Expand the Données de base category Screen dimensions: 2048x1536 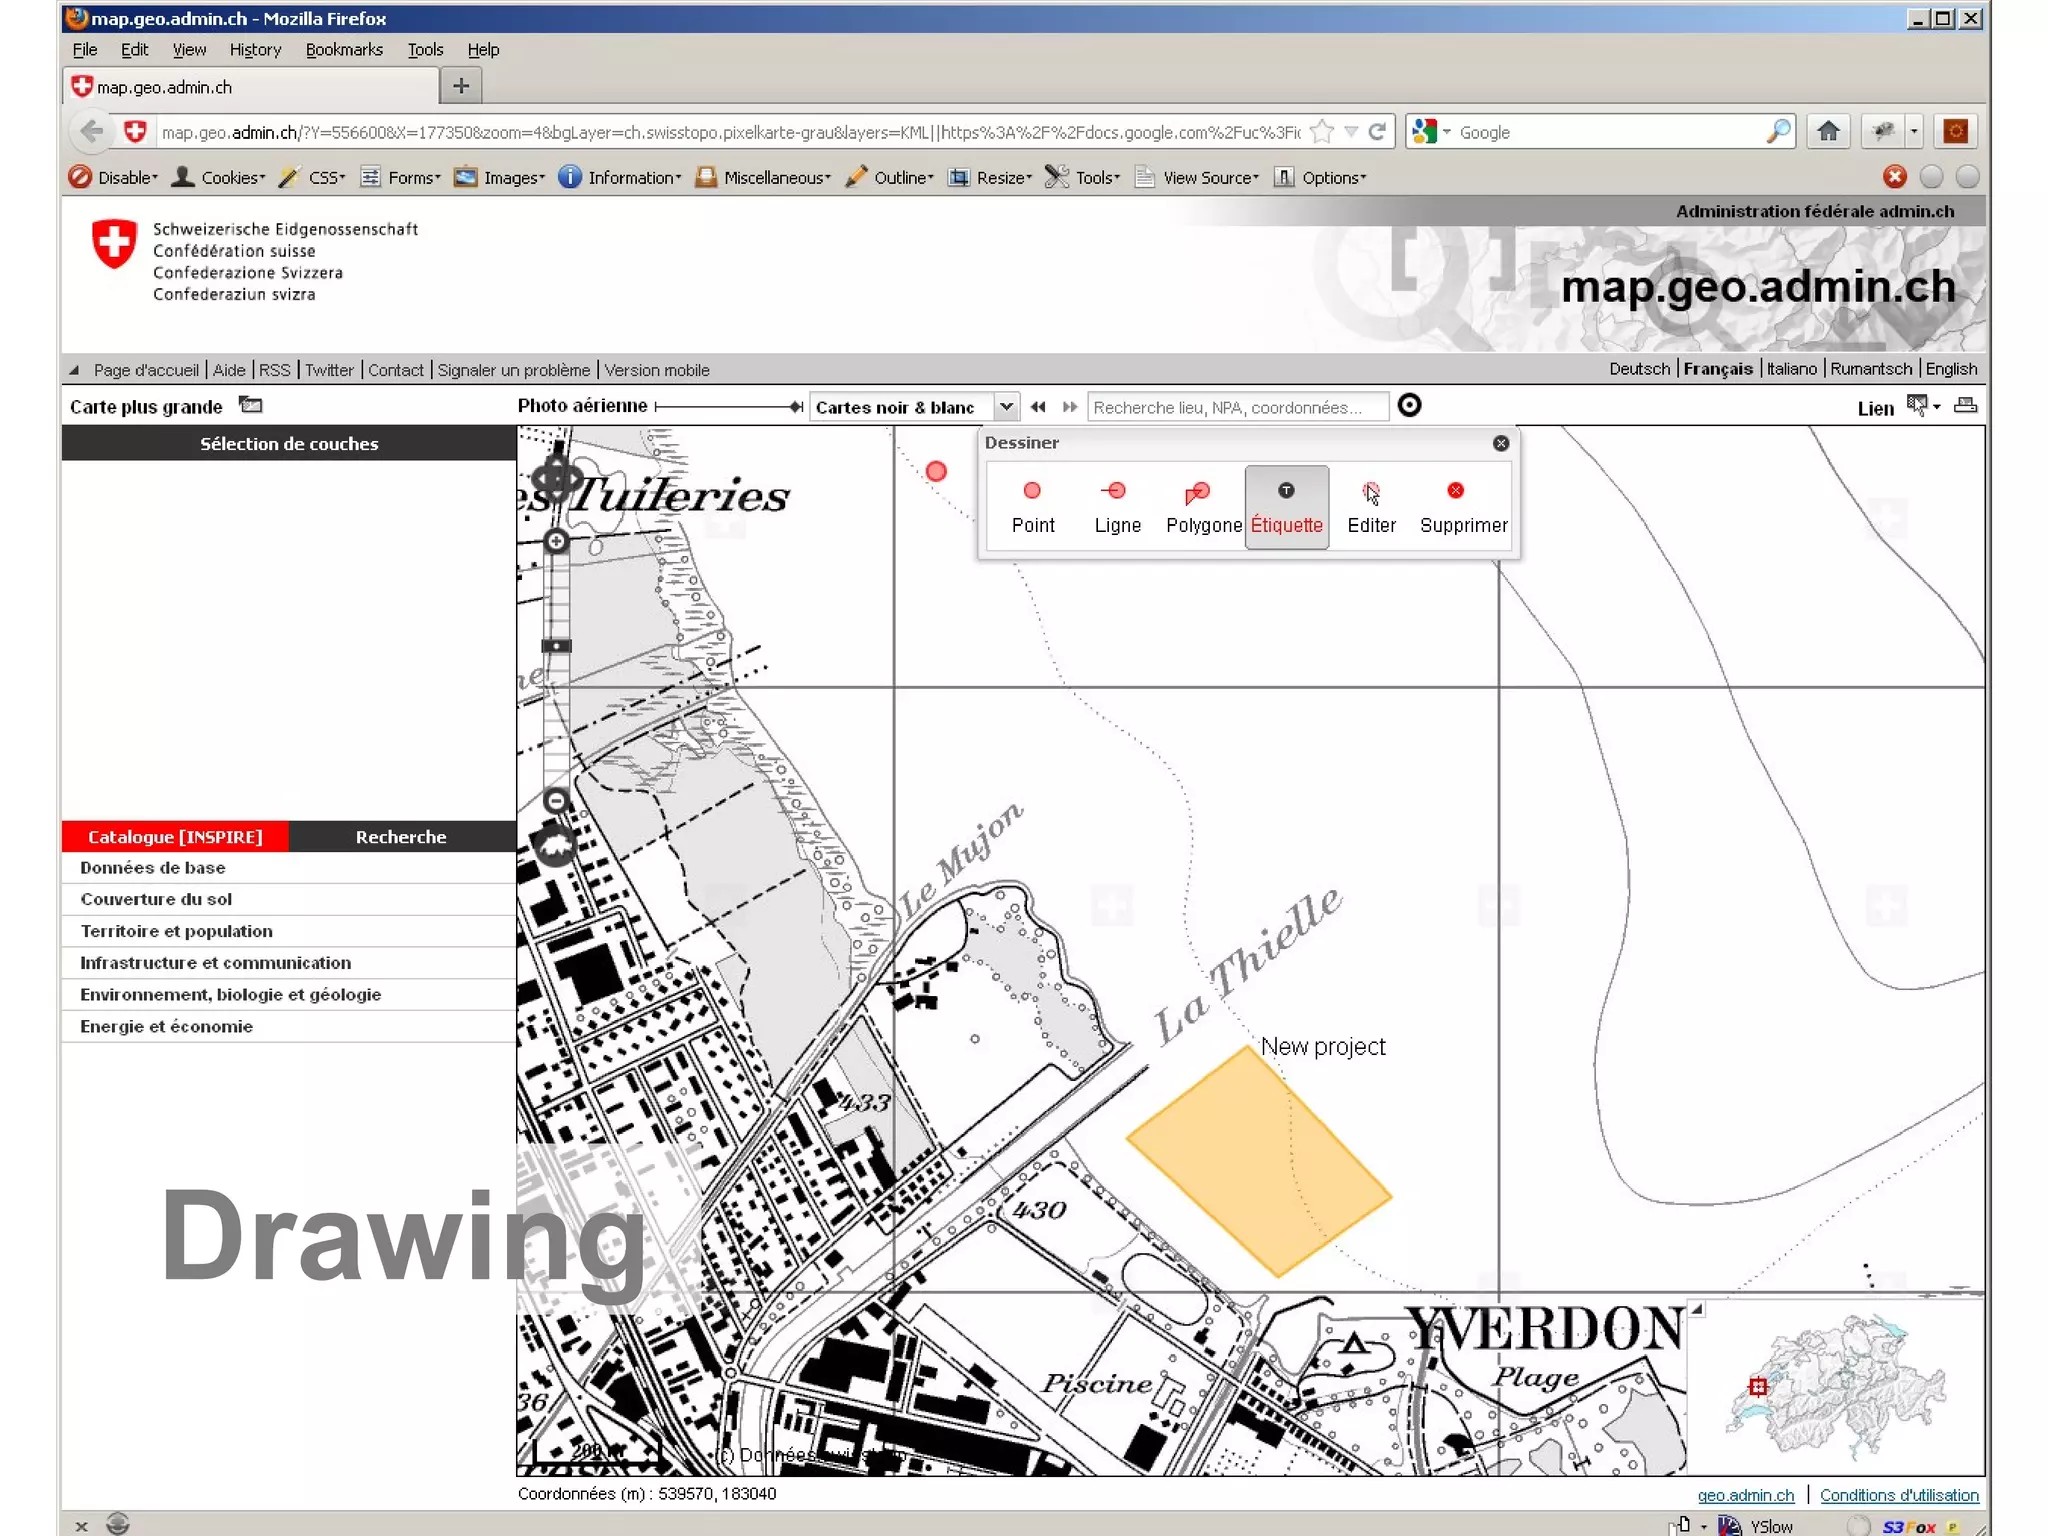tap(153, 868)
